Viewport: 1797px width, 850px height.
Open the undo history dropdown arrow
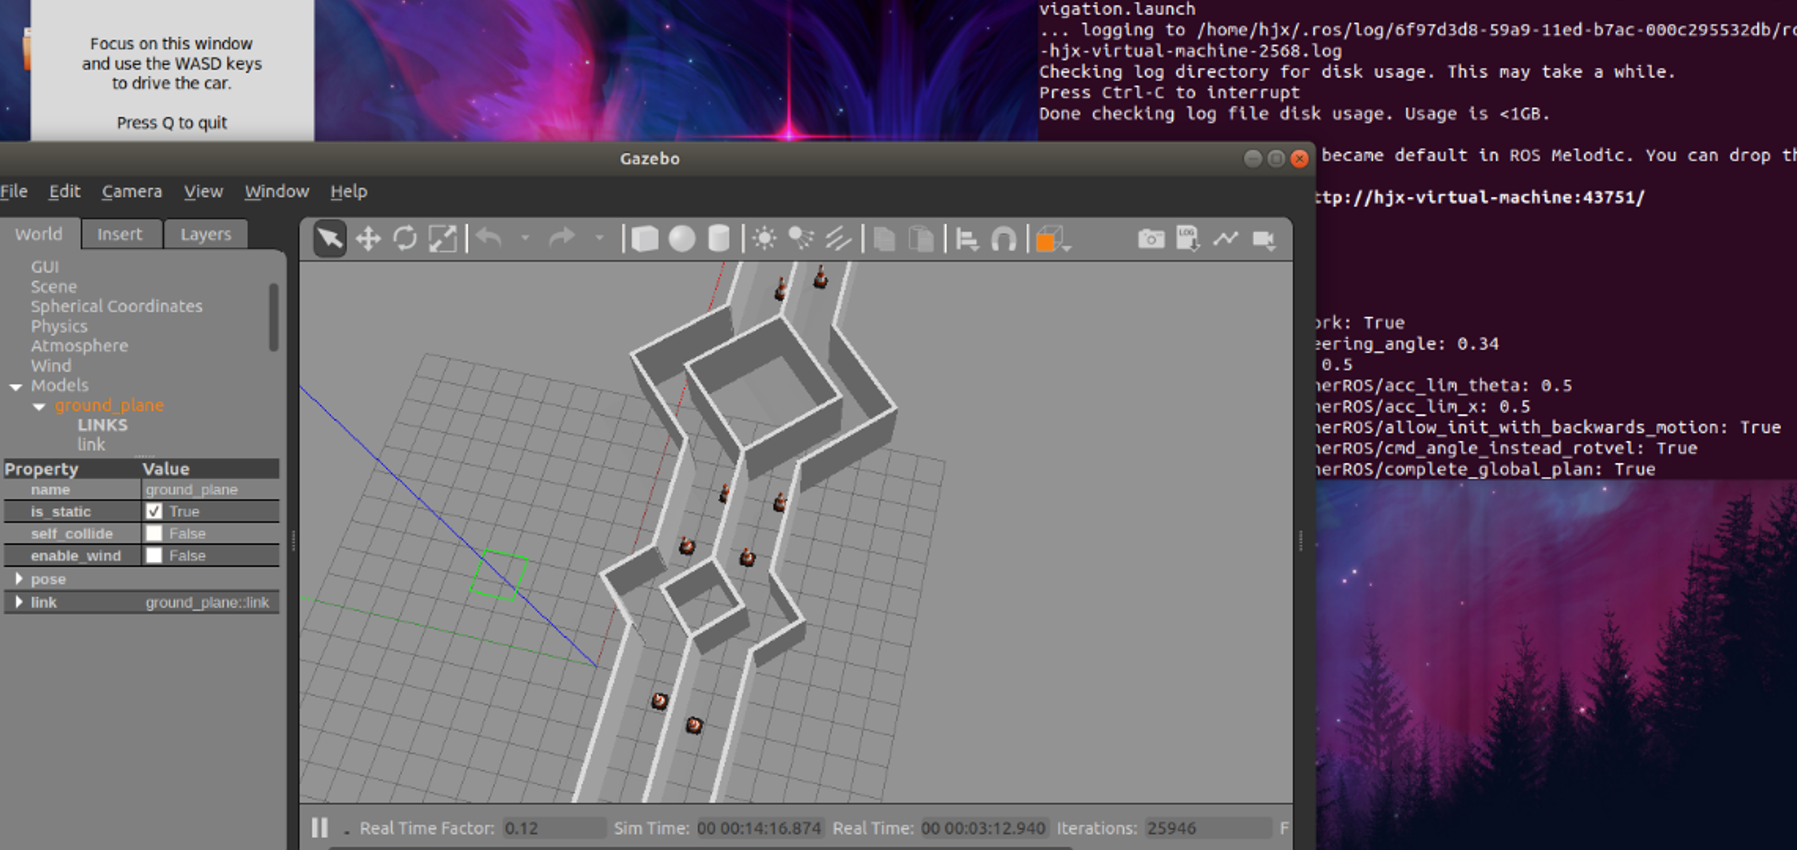pos(524,238)
